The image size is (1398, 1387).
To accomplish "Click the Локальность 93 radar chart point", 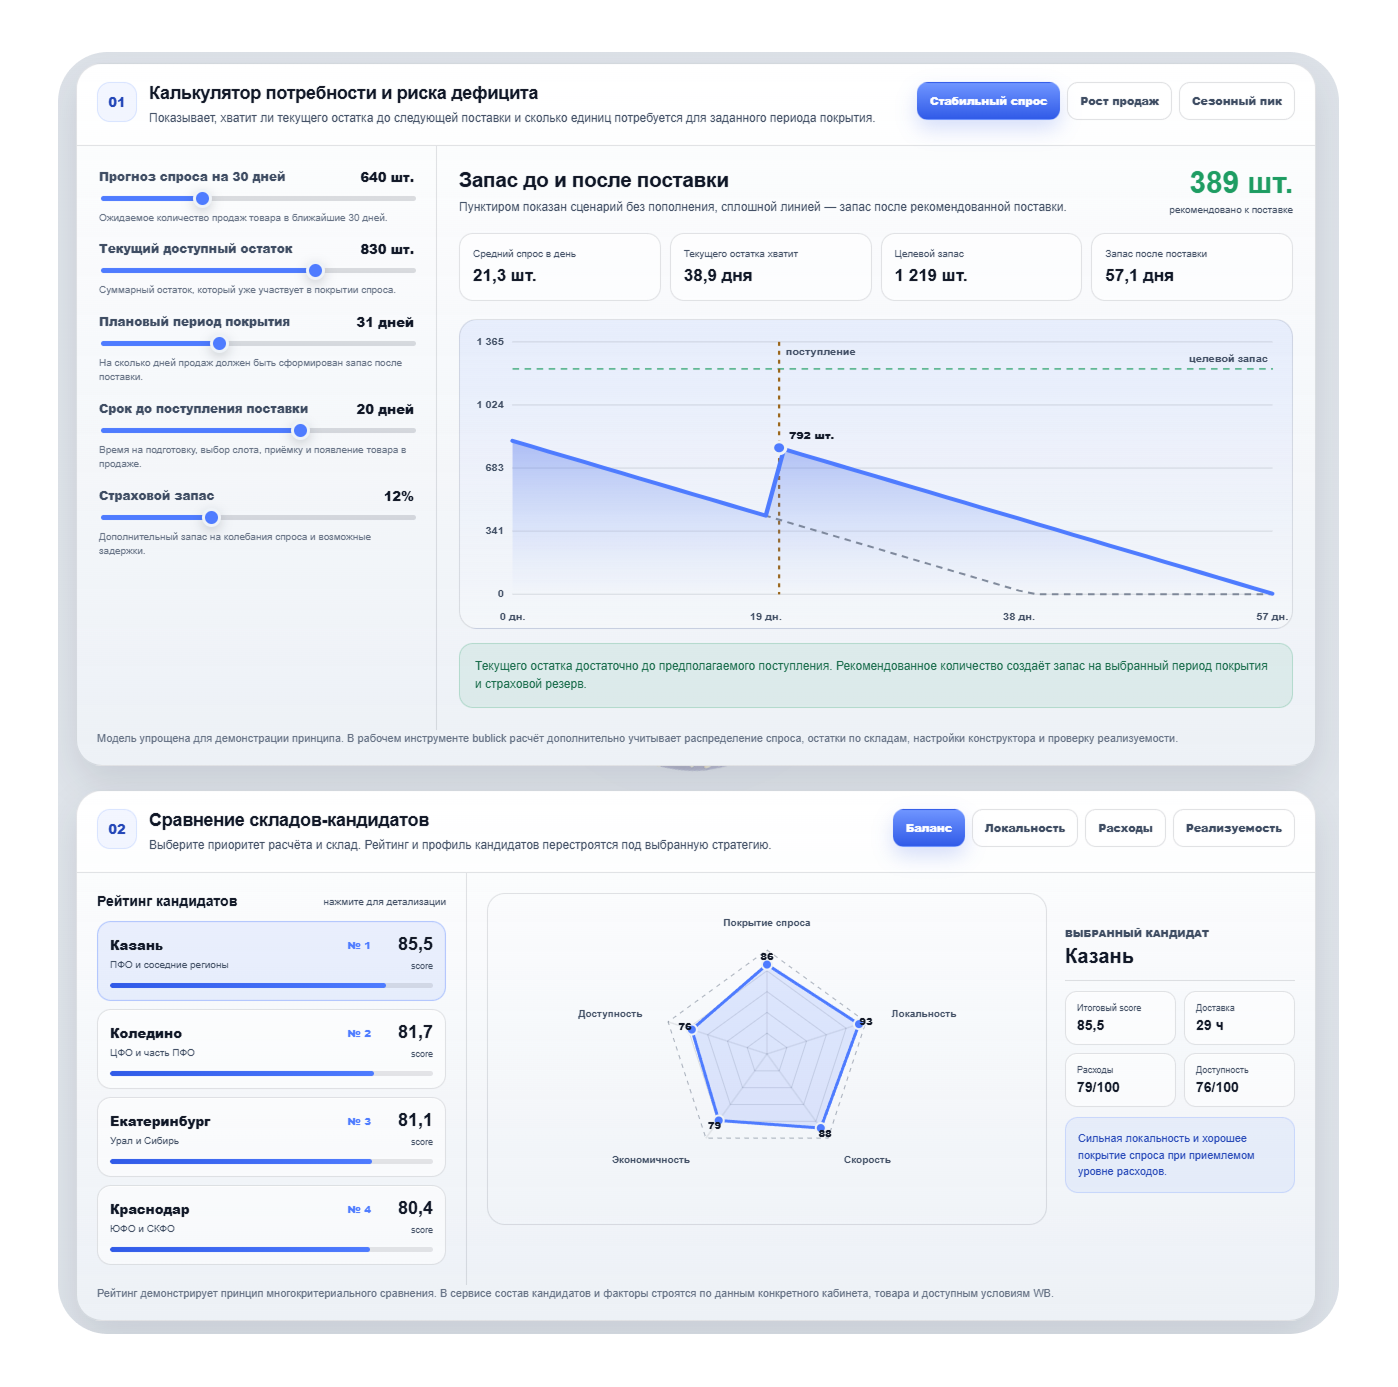I will (x=858, y=1023).
